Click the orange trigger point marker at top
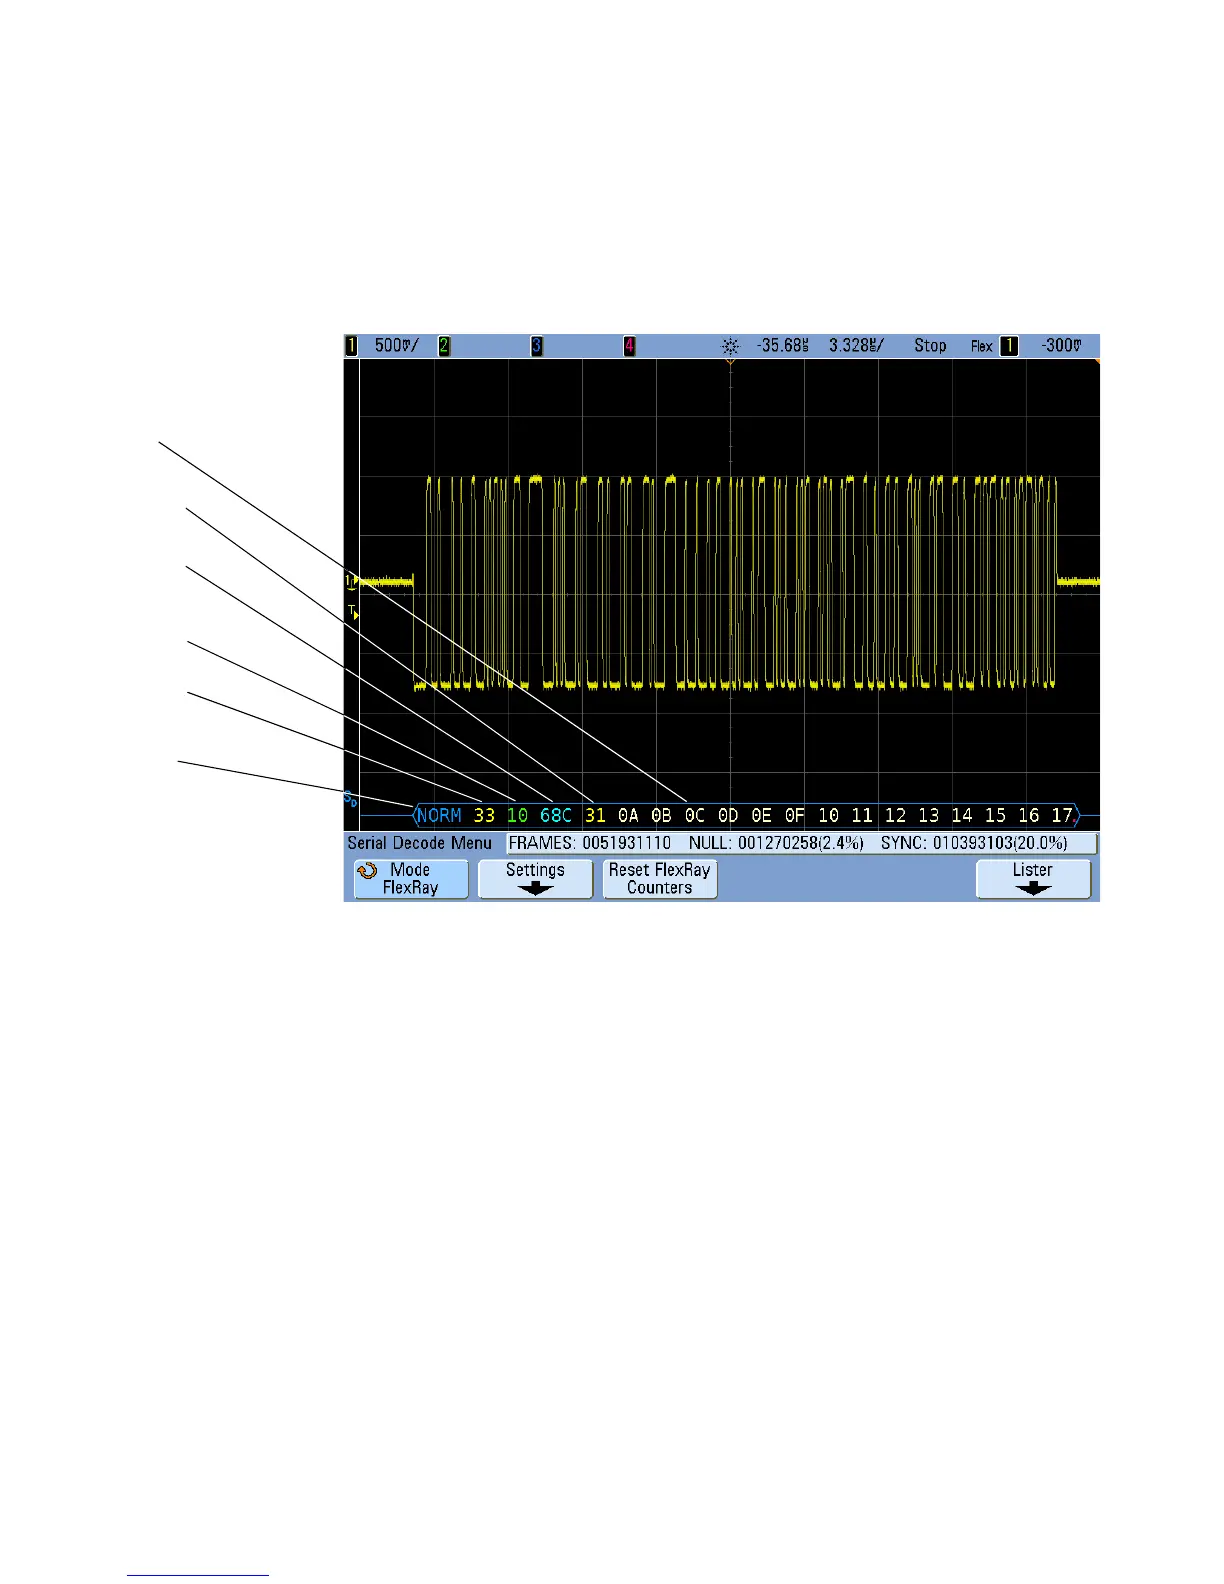 click(731, 362)
